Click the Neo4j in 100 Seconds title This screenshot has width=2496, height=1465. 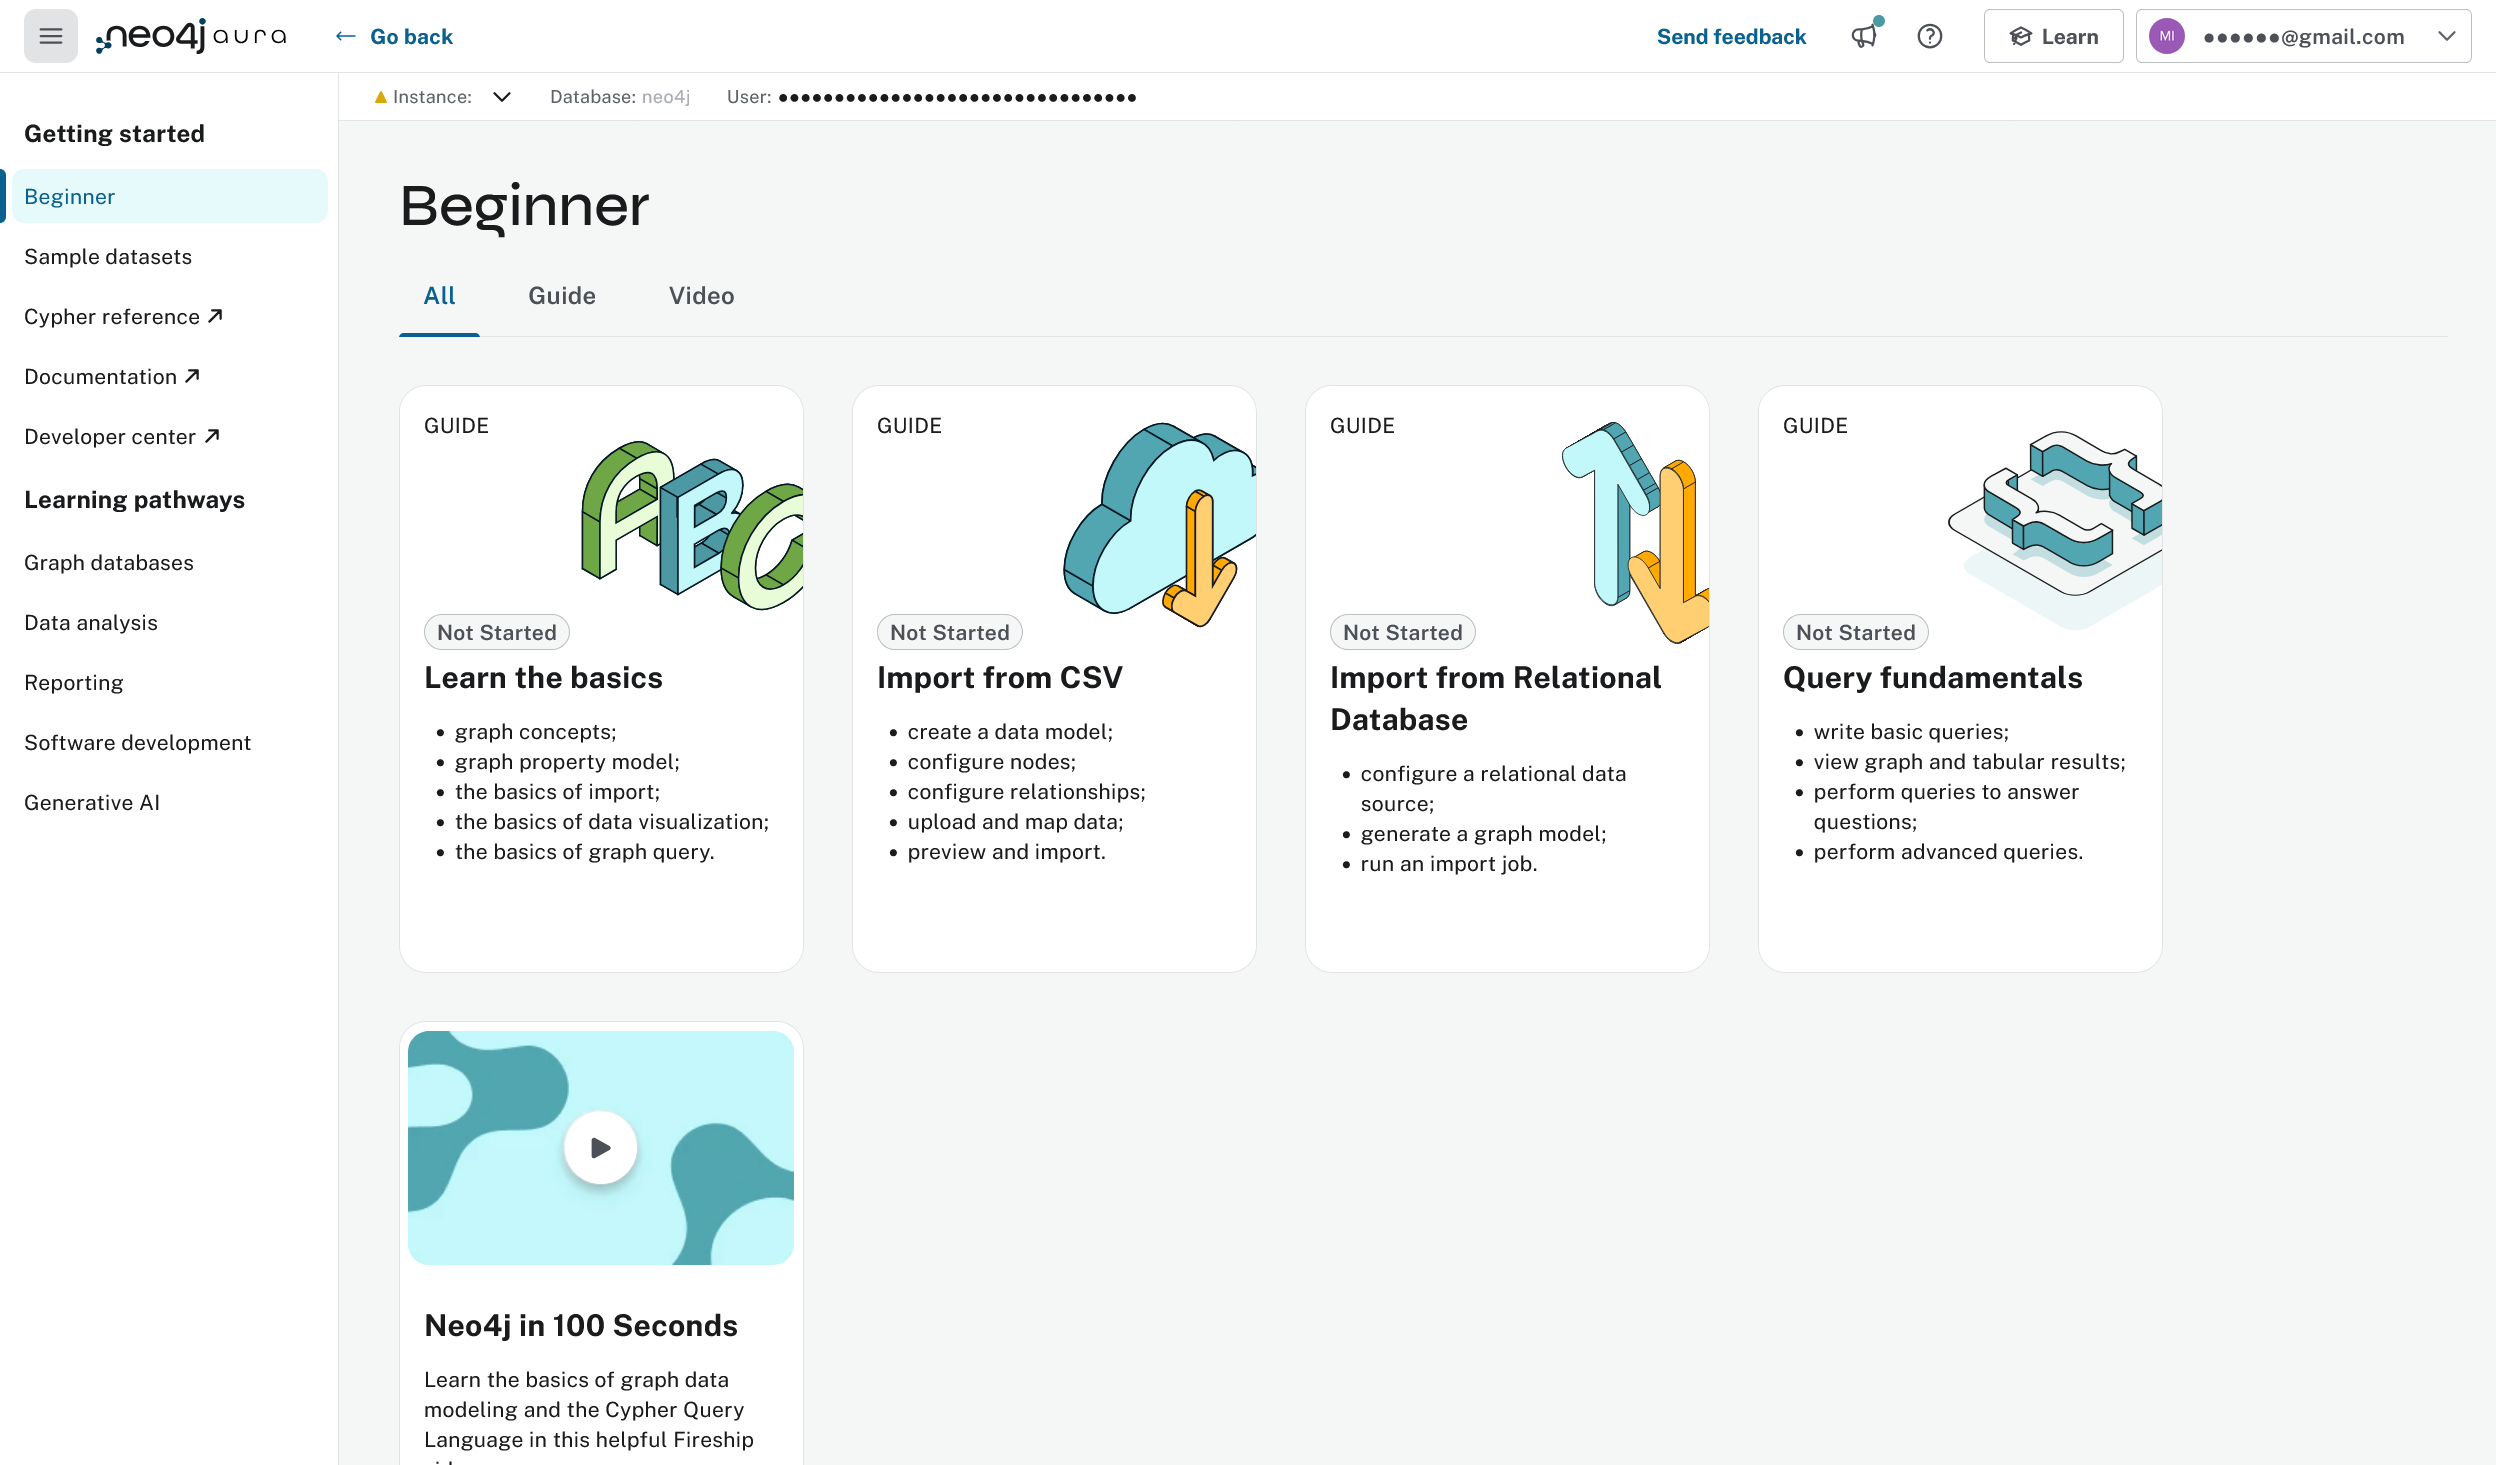tap(581, 1326)
